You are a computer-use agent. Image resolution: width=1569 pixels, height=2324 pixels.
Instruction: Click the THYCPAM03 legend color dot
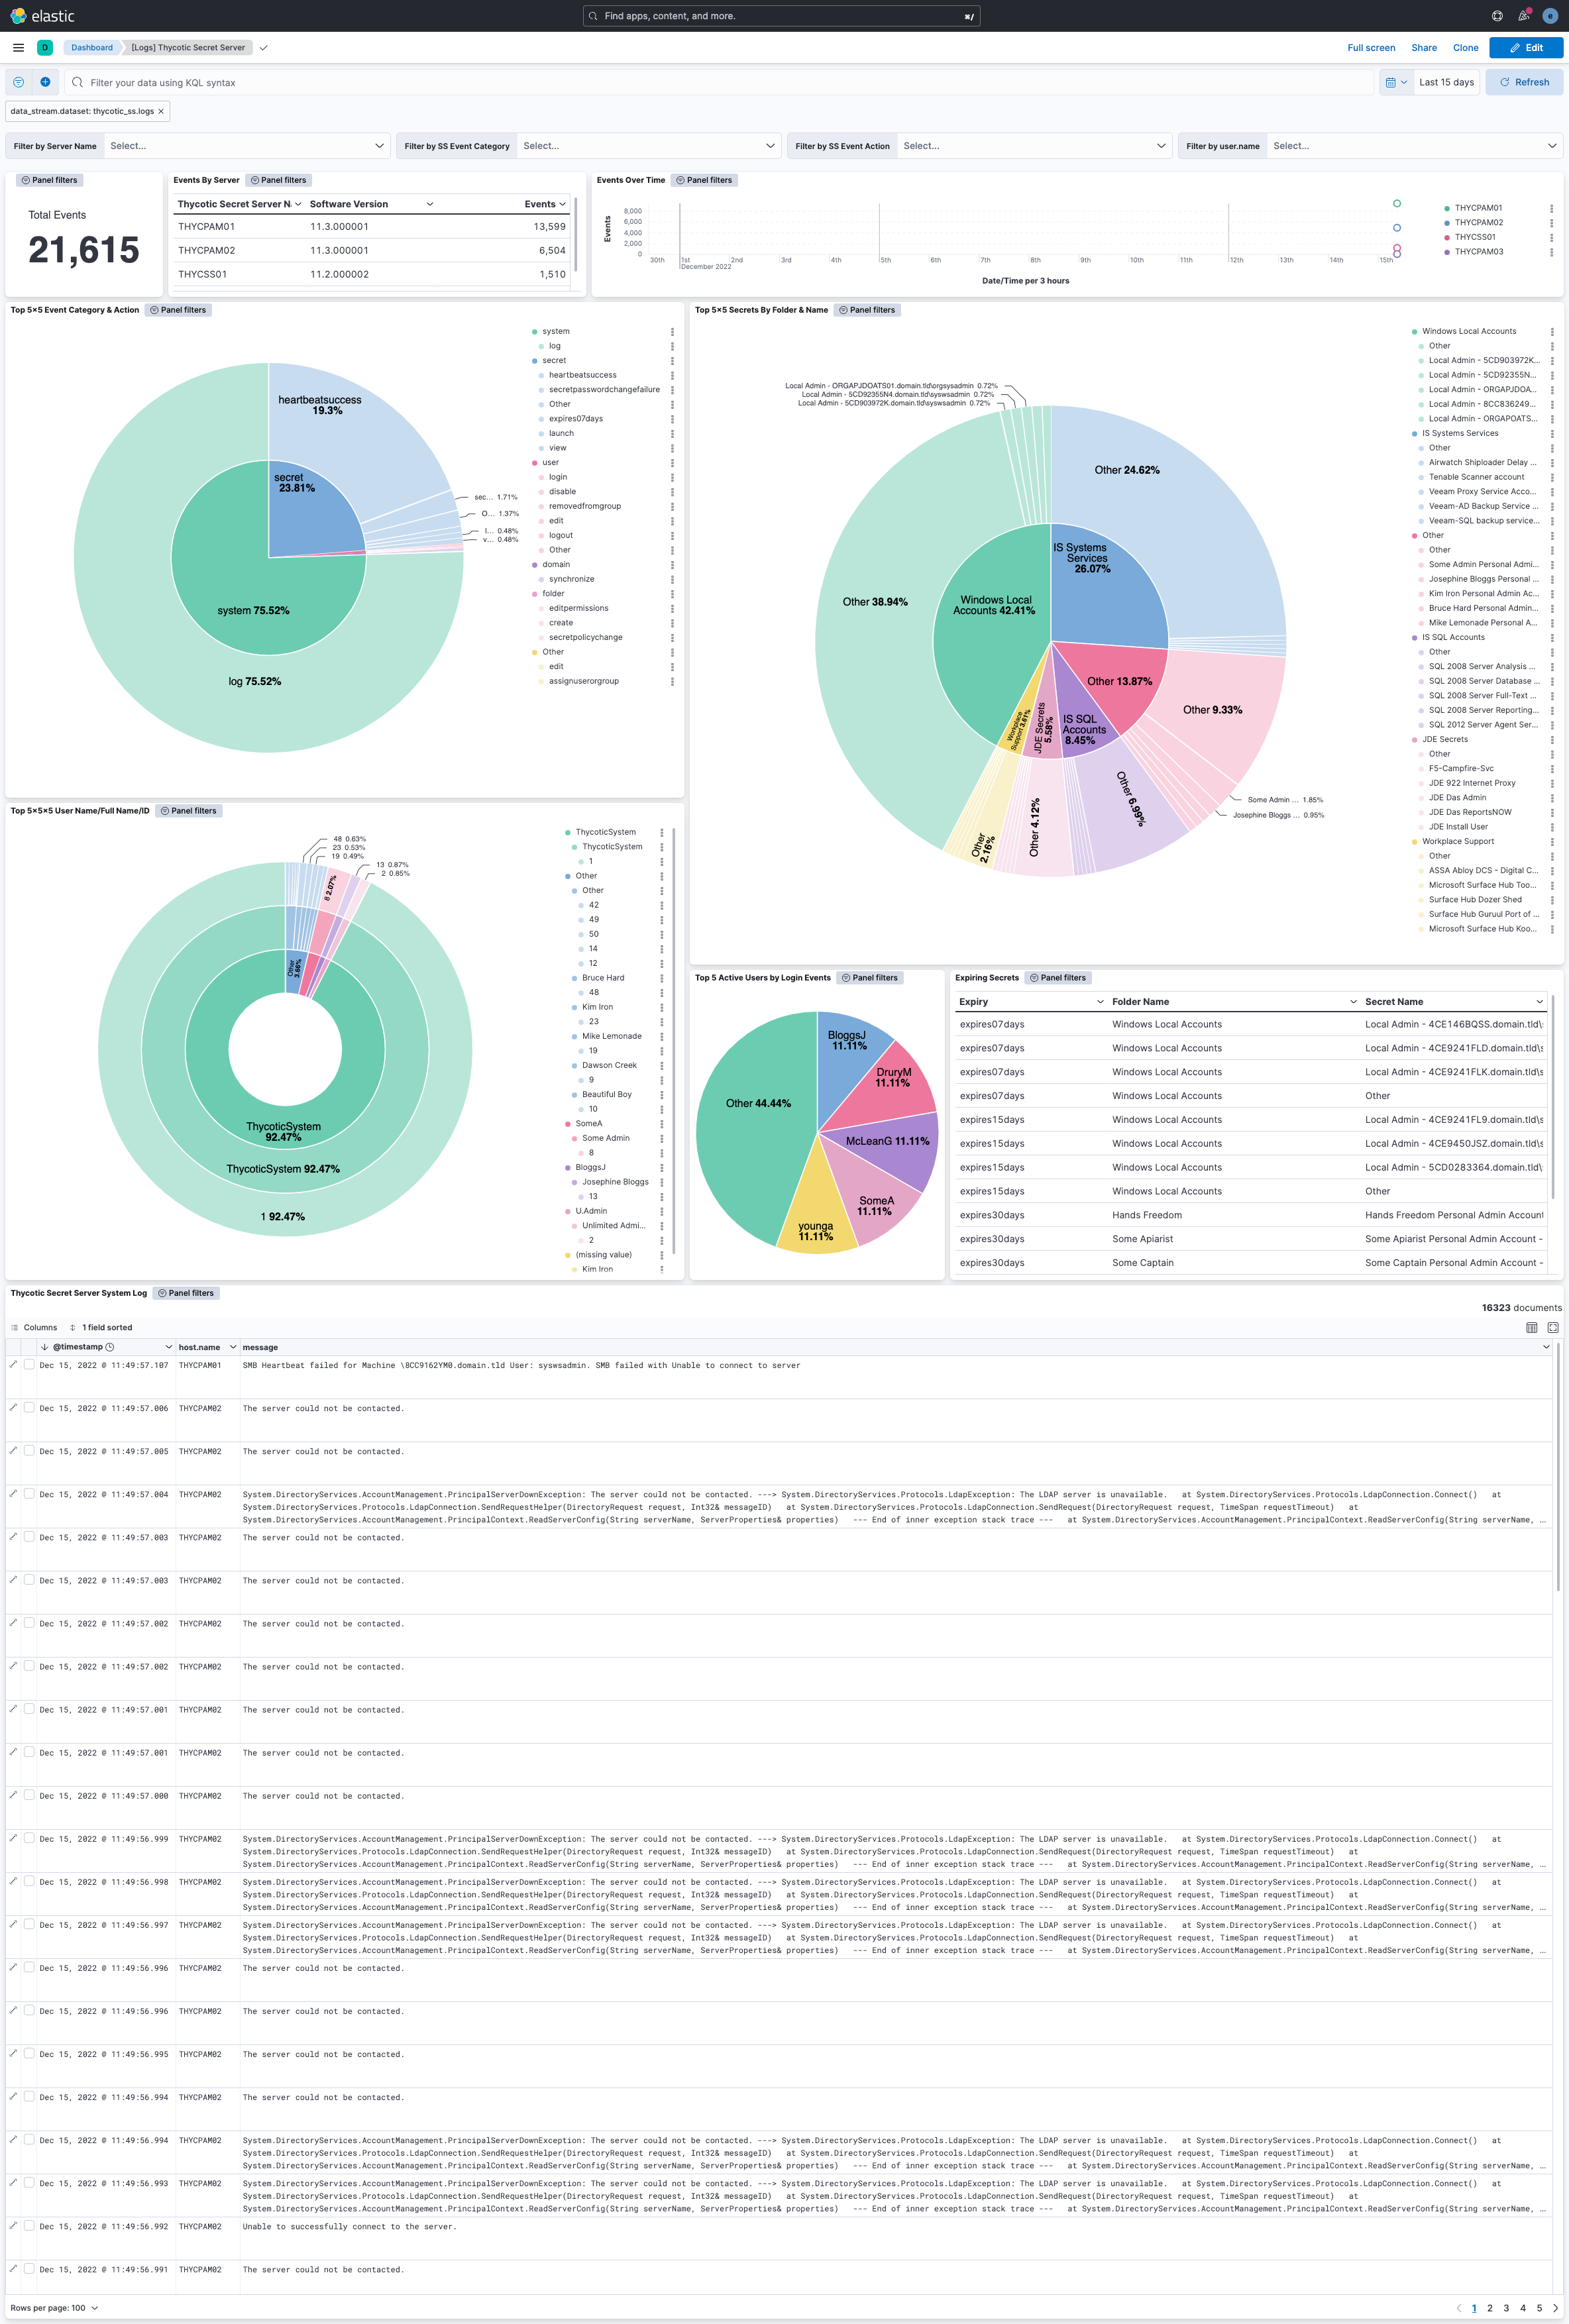[1446, 252]
